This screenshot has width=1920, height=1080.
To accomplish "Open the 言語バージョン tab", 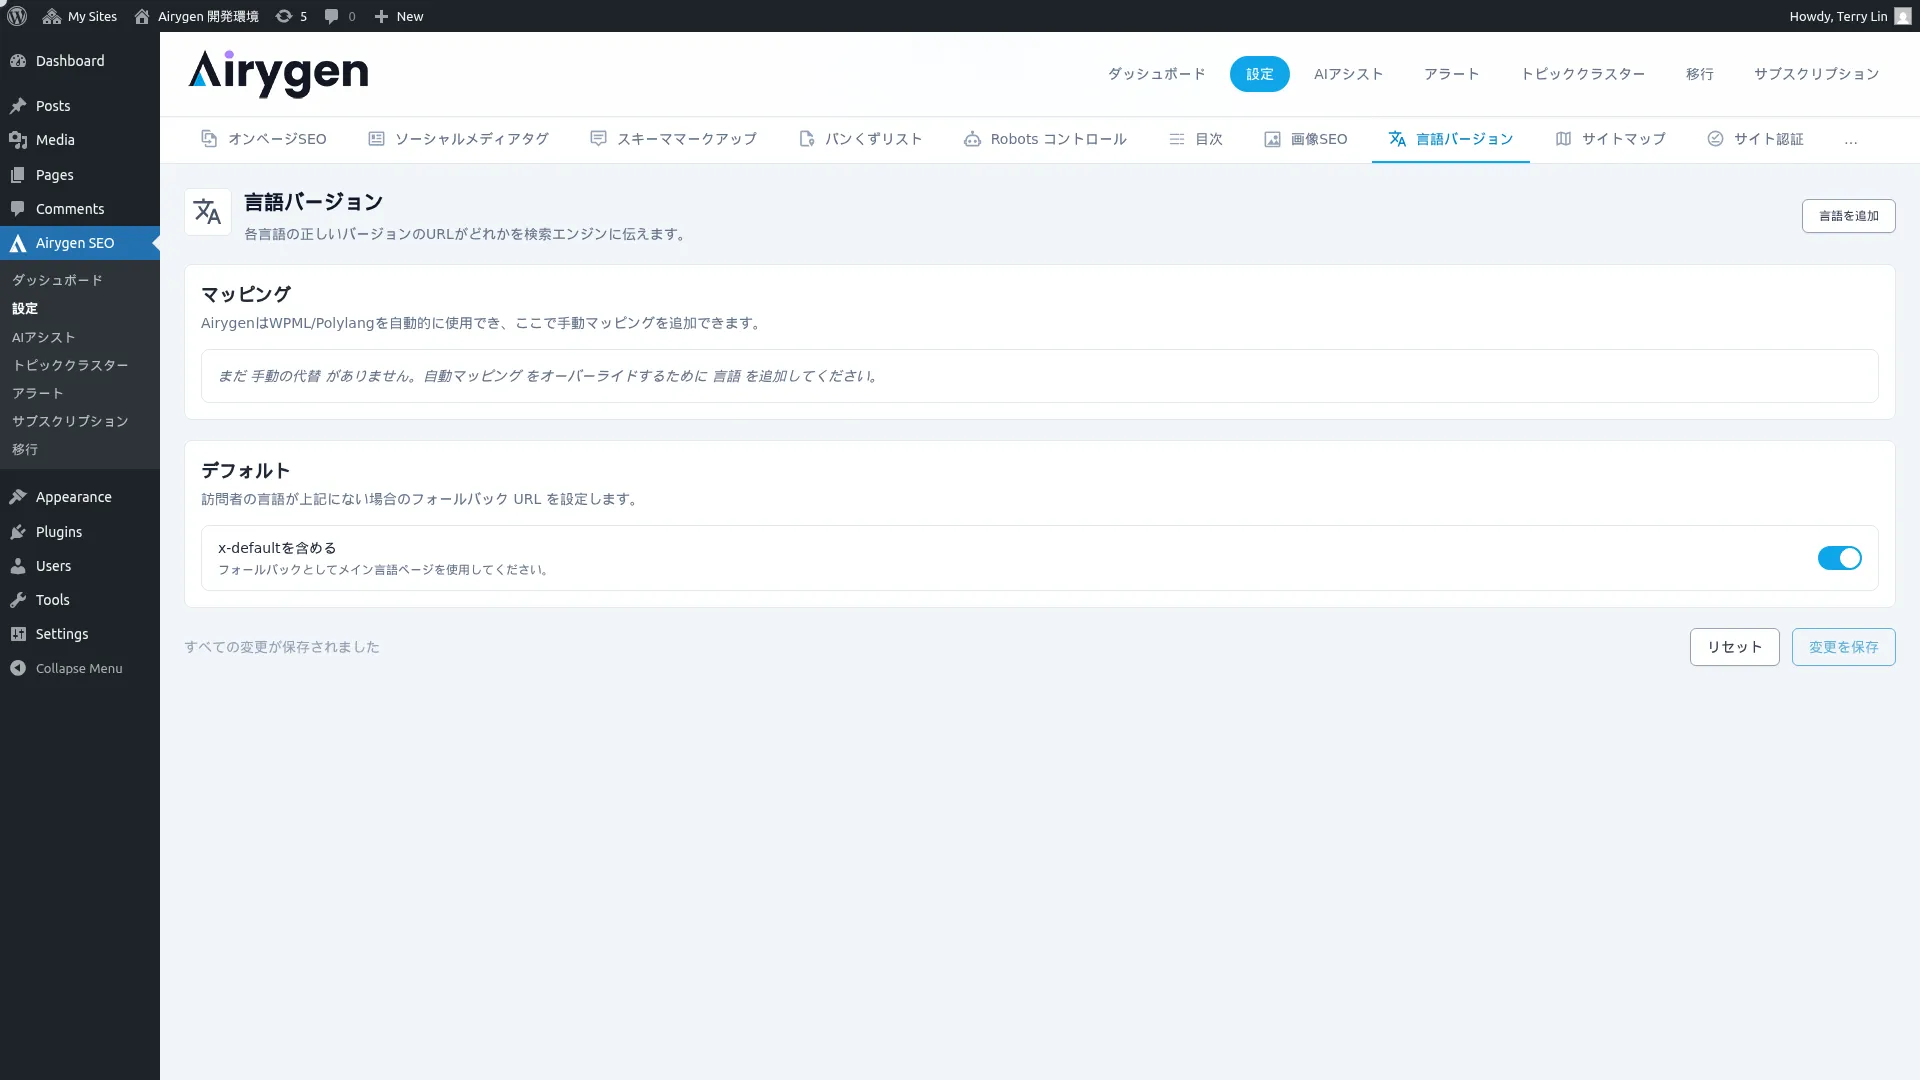I will pos(1450,139).
